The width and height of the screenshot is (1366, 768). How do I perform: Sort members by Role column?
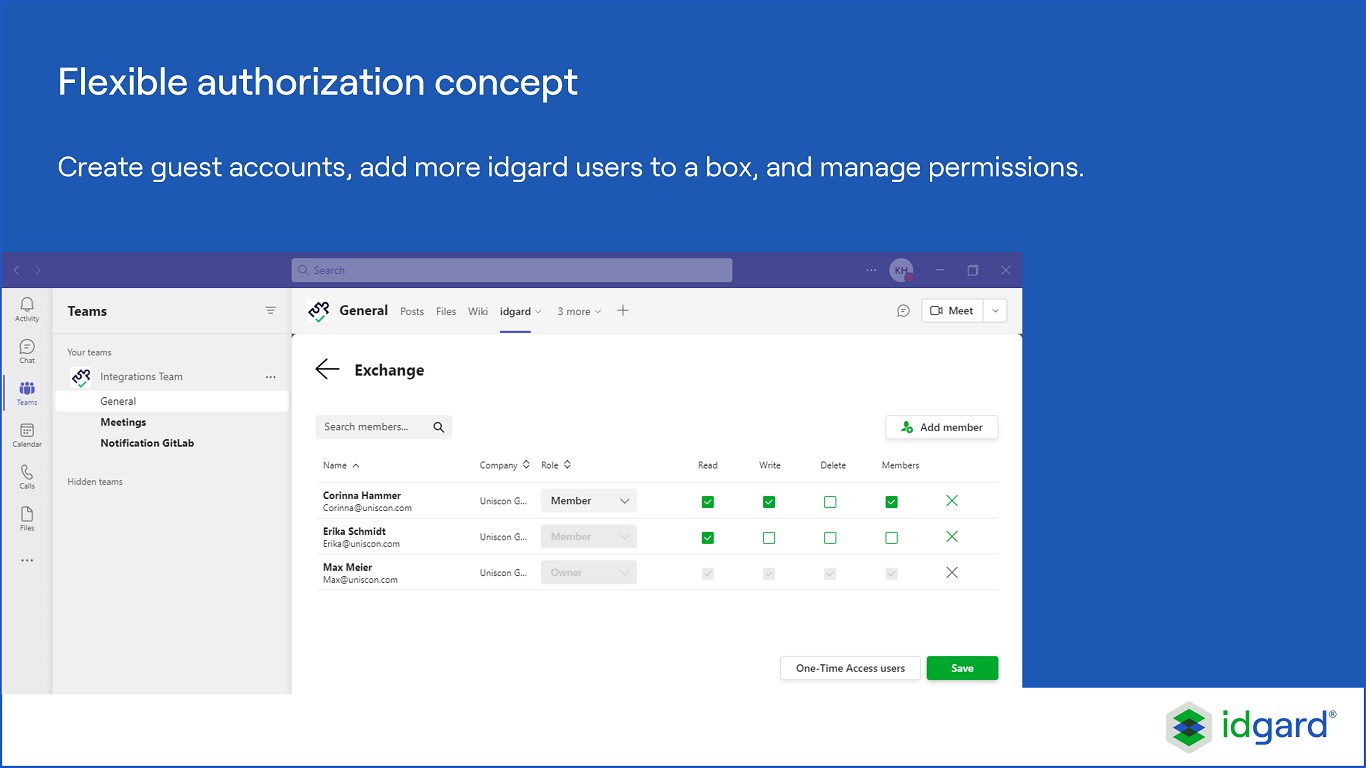(x=556, y=465)
